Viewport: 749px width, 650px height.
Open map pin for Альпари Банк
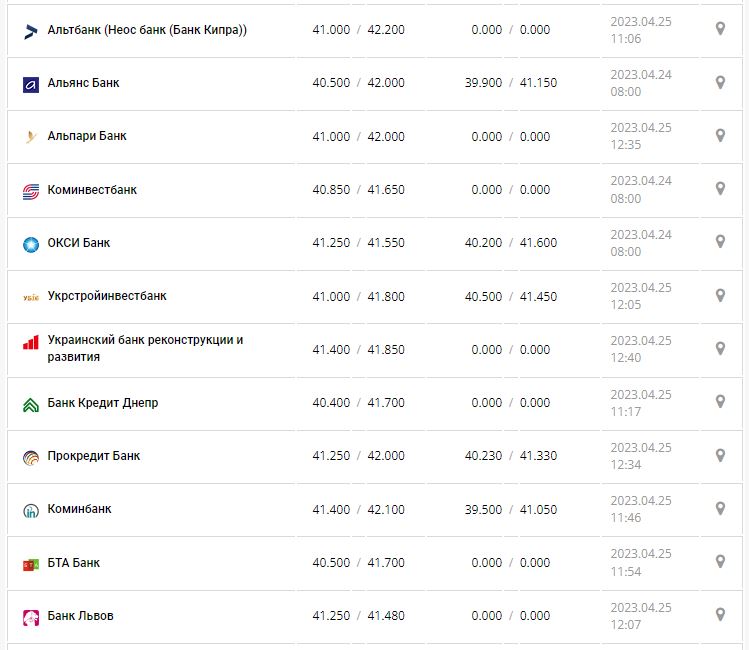(x=720, y=135)
